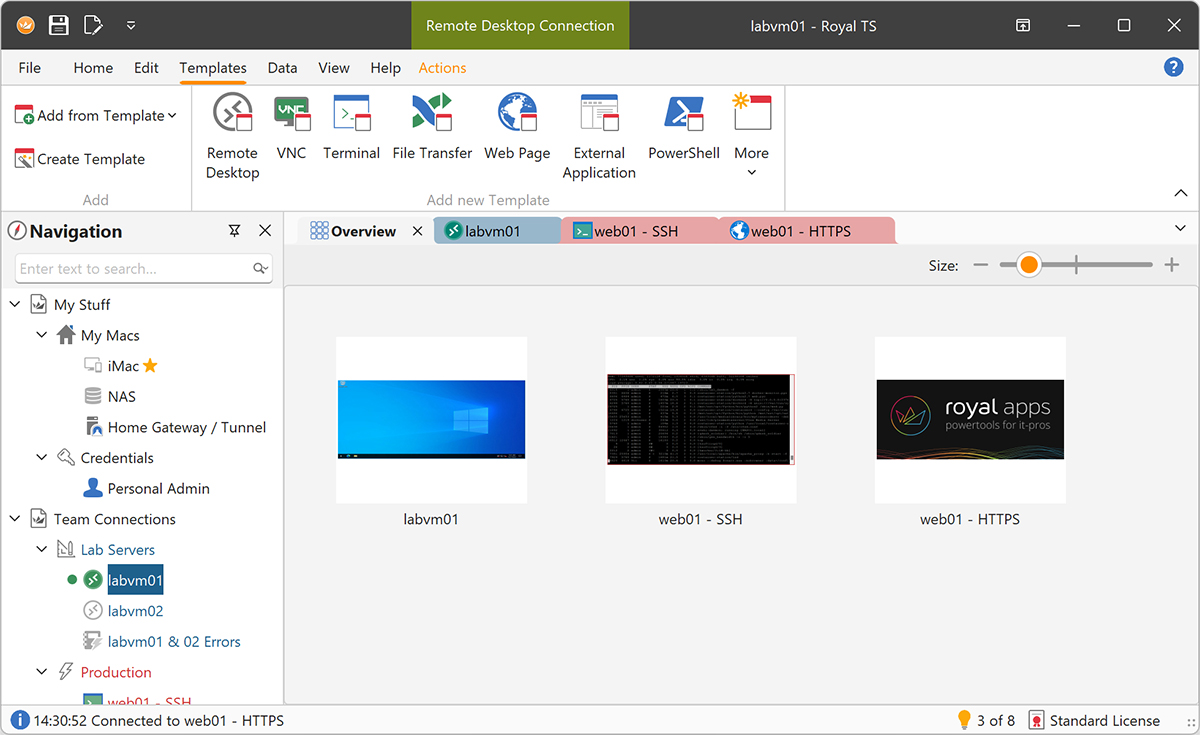Screen dimensions: 1200x735
Task: Open the blue help icon in the menu bar
Action: tap(1173, 67)
